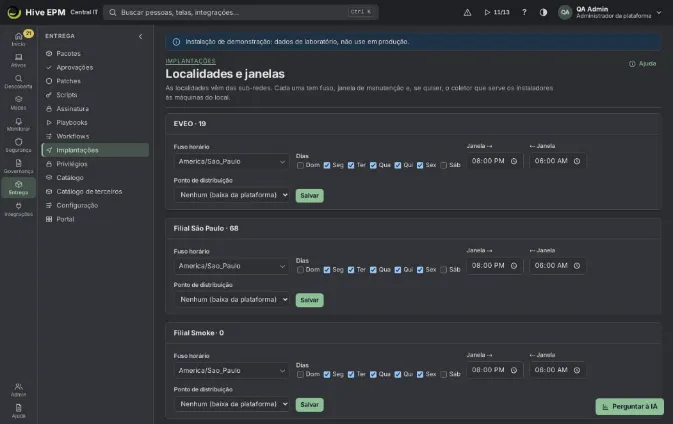The height and width of the screenshot is (424, 673).
Task: Uncheck Sex in Filial Smoke card
Action: [420, 374]
